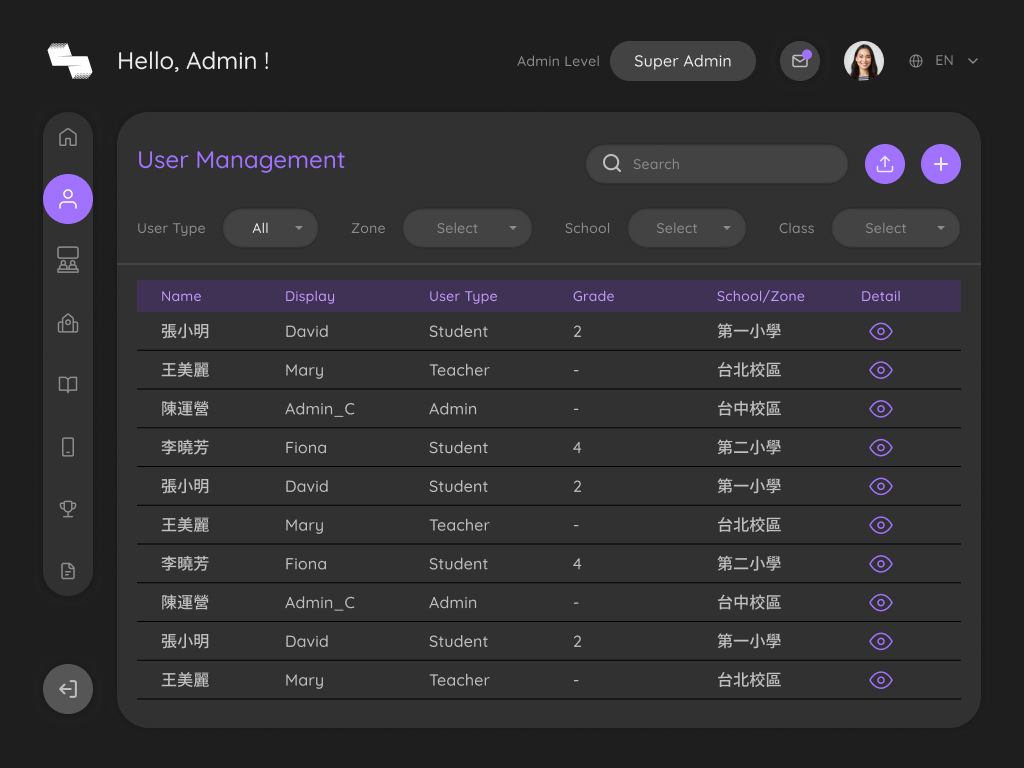This screenshot has height=768, width=1024.
Task: Select the name 張小明 in the first row
Action: 185,331
